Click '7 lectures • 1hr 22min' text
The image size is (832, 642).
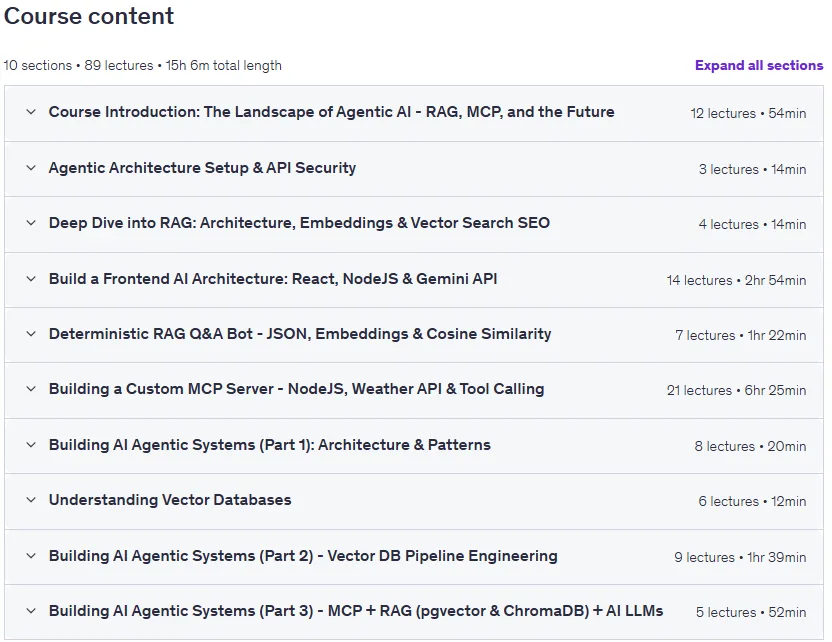(x=741, y=335)
